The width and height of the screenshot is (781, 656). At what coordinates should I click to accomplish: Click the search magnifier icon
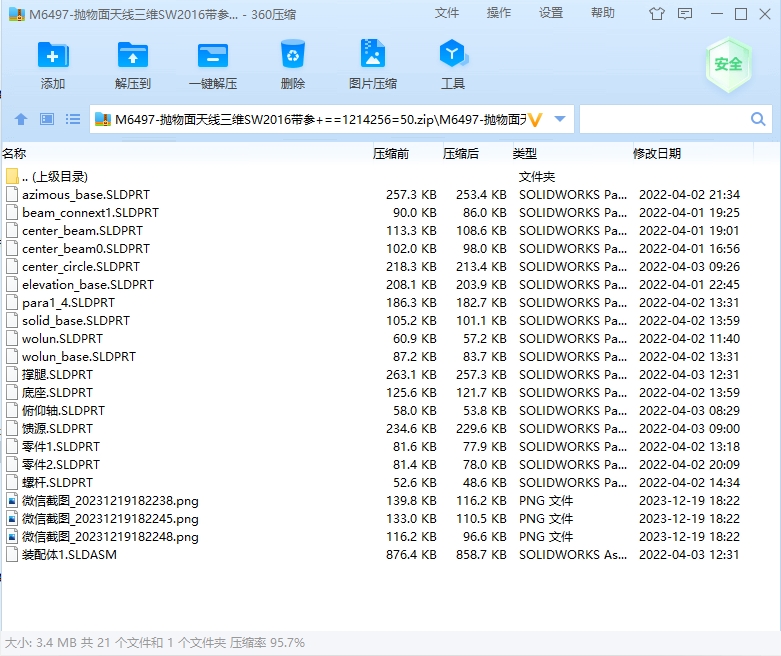tap(758, 119)
